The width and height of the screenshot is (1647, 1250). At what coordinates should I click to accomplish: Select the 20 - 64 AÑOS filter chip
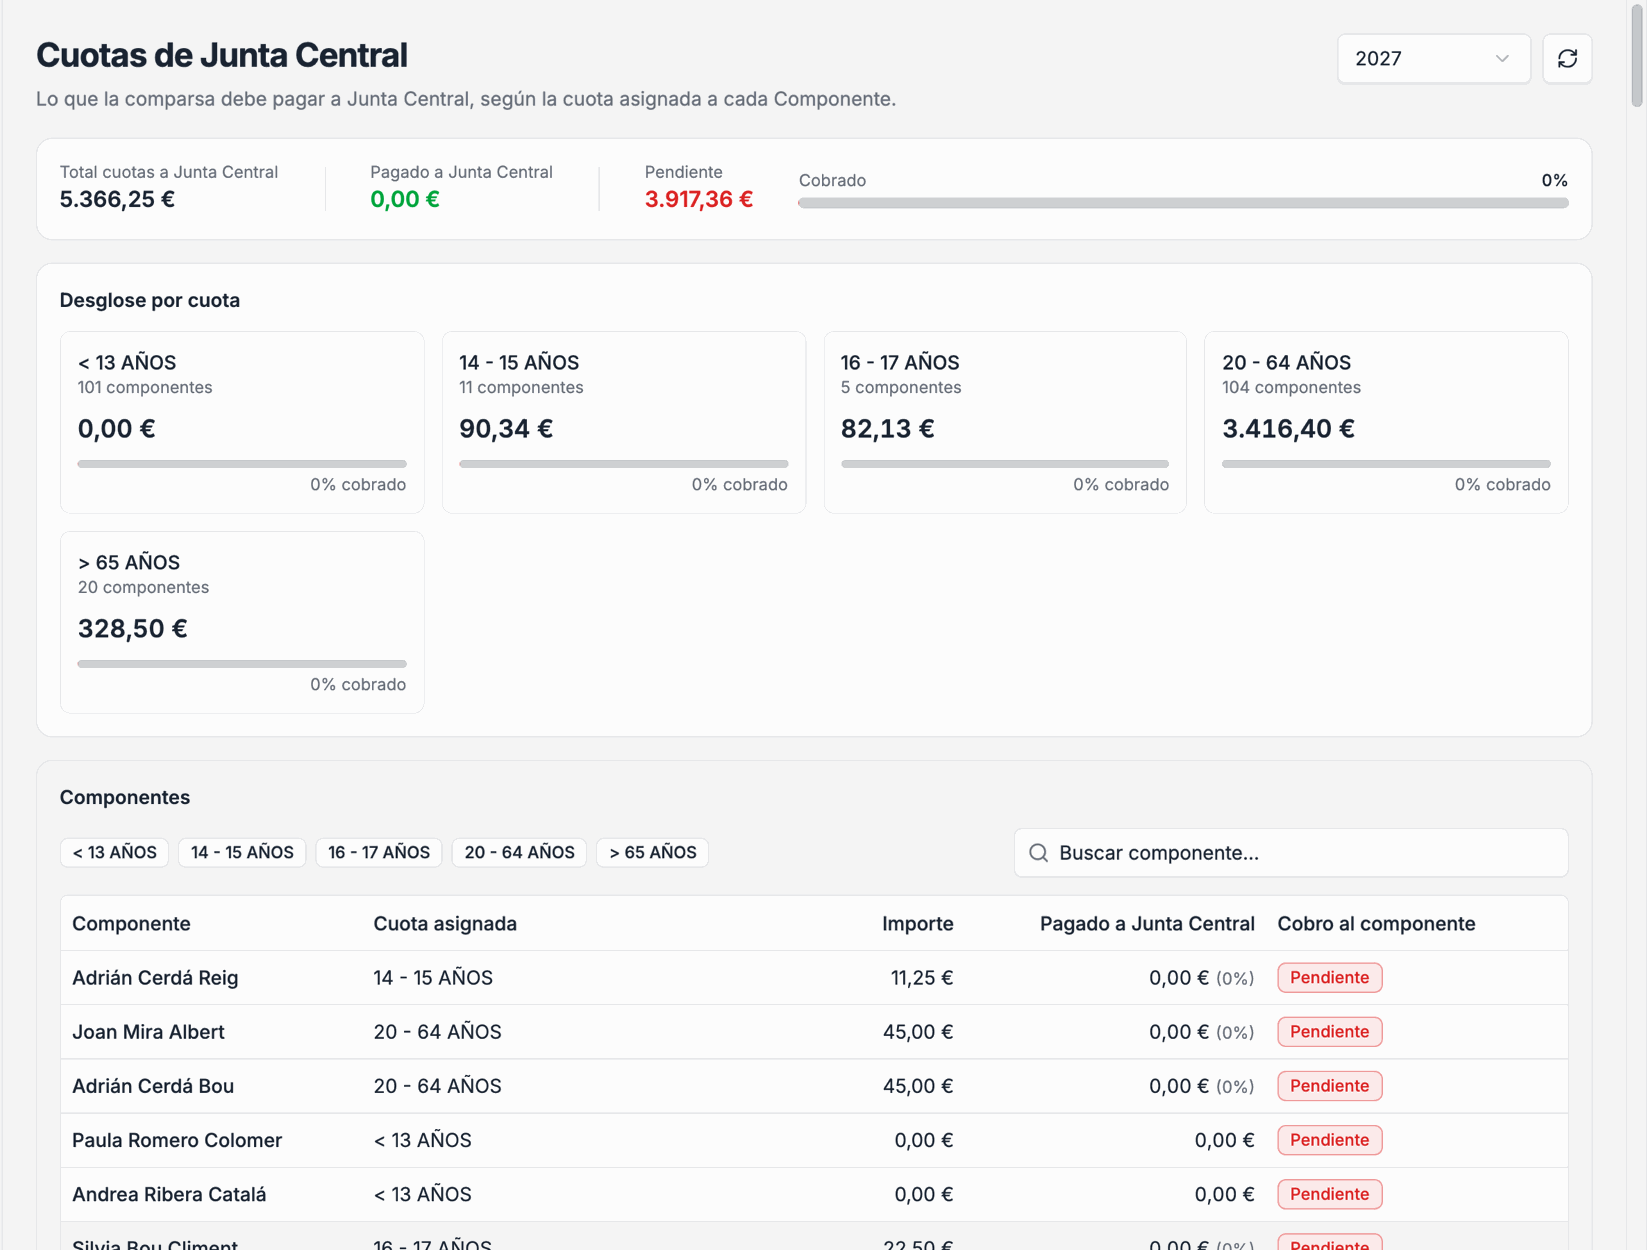coord(519,853)
